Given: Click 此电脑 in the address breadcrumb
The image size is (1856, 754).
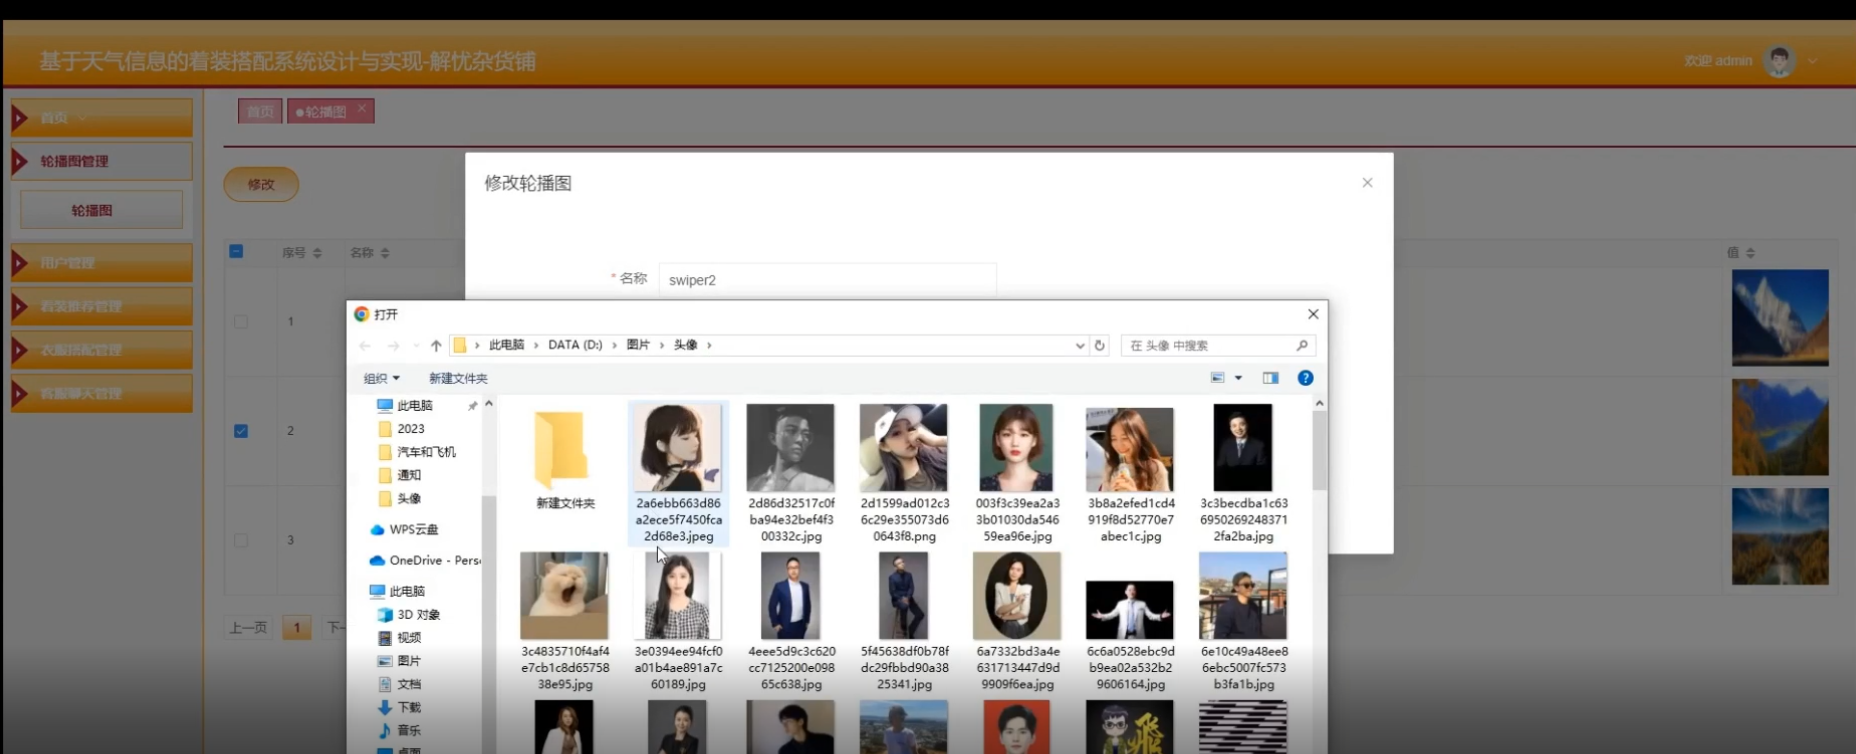Looking at the screenshot, I should point(507,345).
